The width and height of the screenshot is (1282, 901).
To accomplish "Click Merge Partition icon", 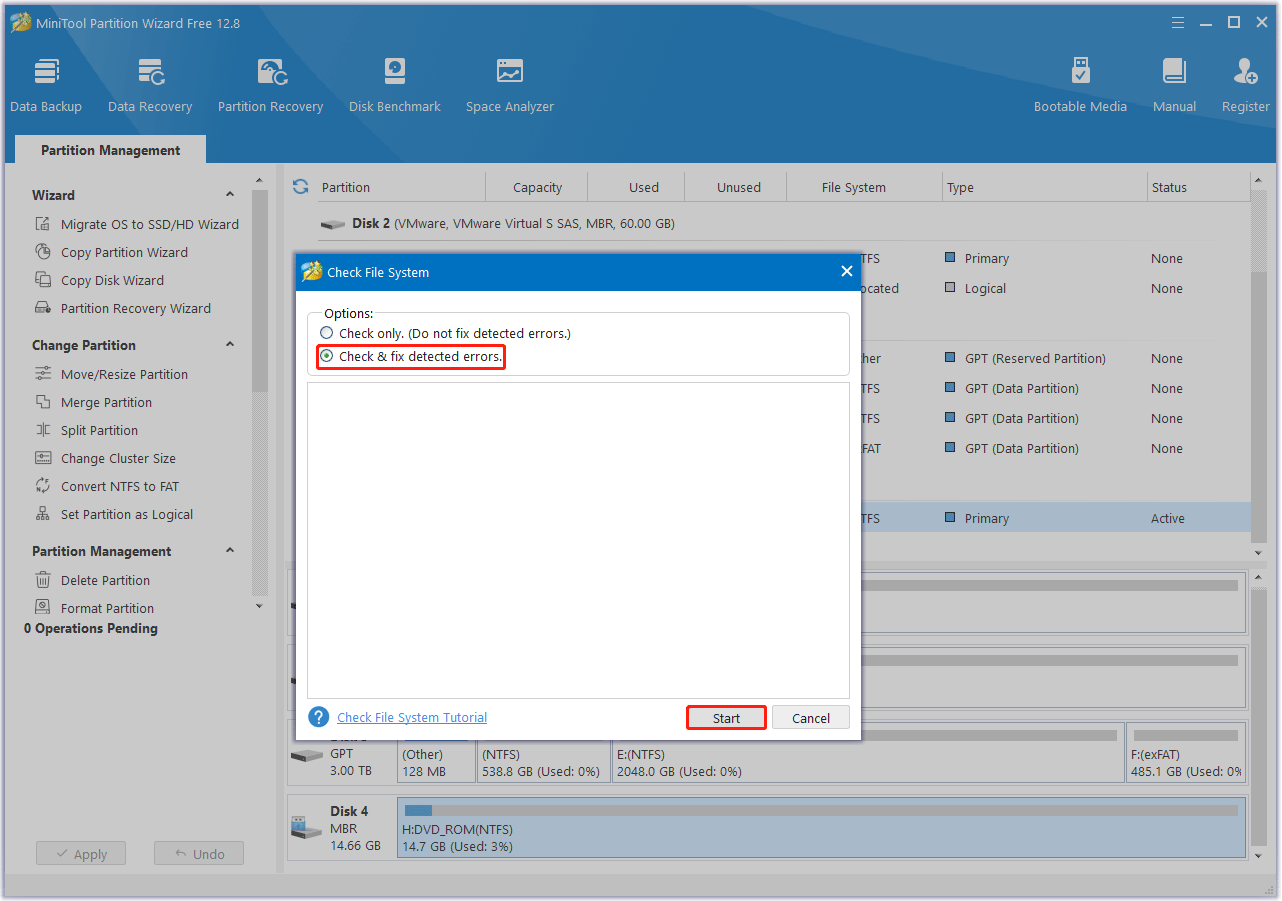I will (x=43, y=402).
